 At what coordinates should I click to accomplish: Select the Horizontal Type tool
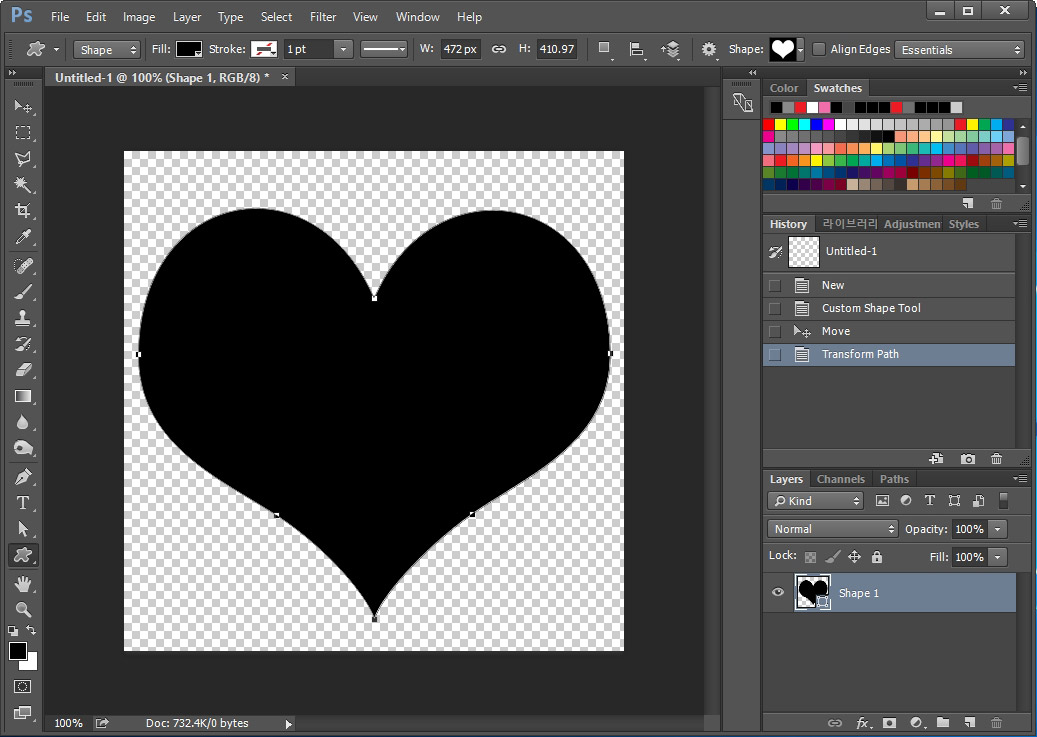[23, 503]
